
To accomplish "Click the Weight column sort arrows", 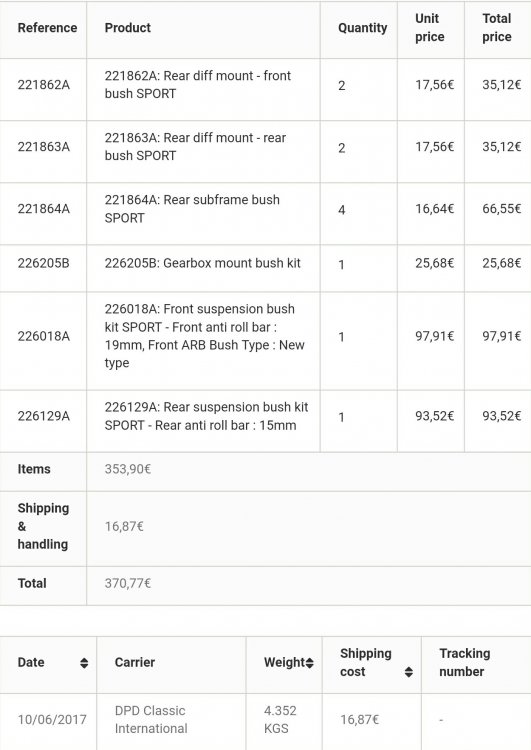I will click(x=310, y=663).
